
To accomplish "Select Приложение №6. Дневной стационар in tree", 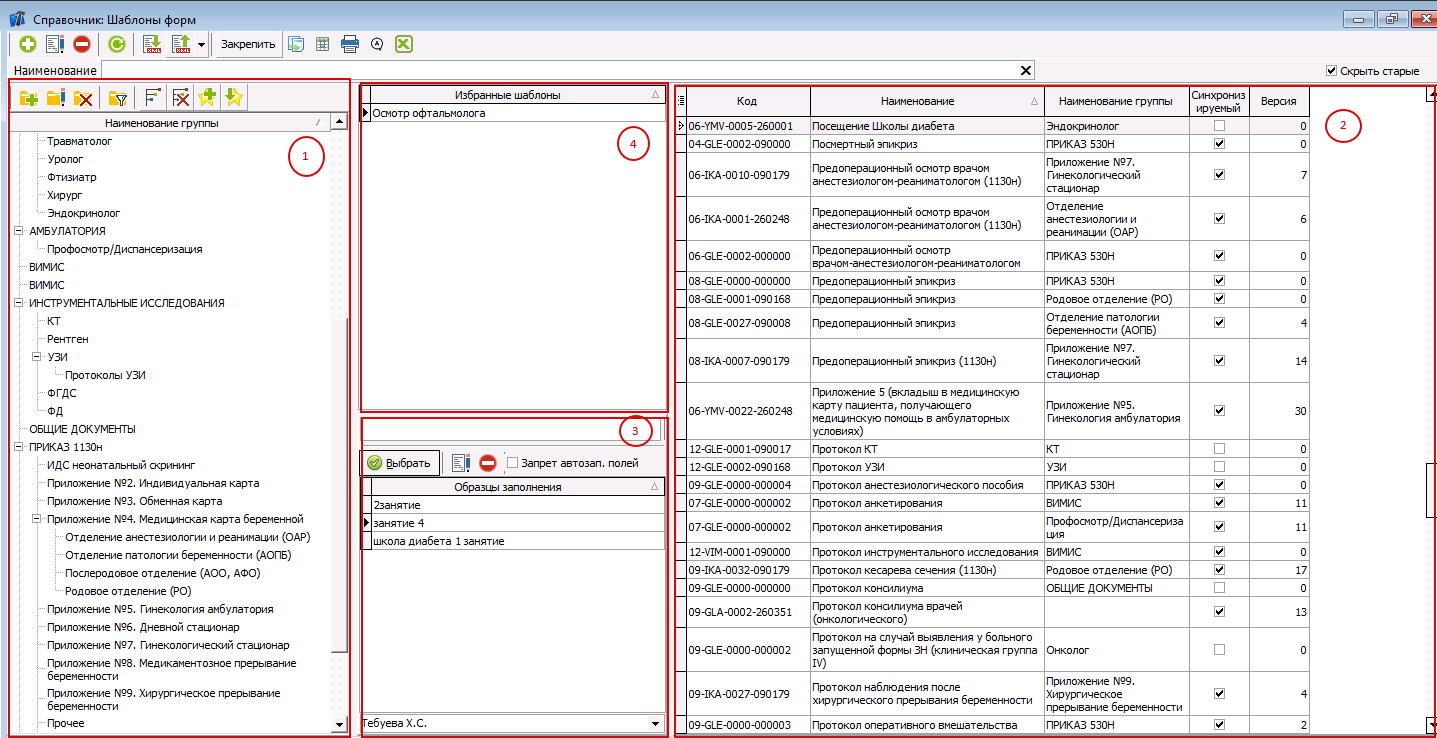I will click(x=143, y=627).
